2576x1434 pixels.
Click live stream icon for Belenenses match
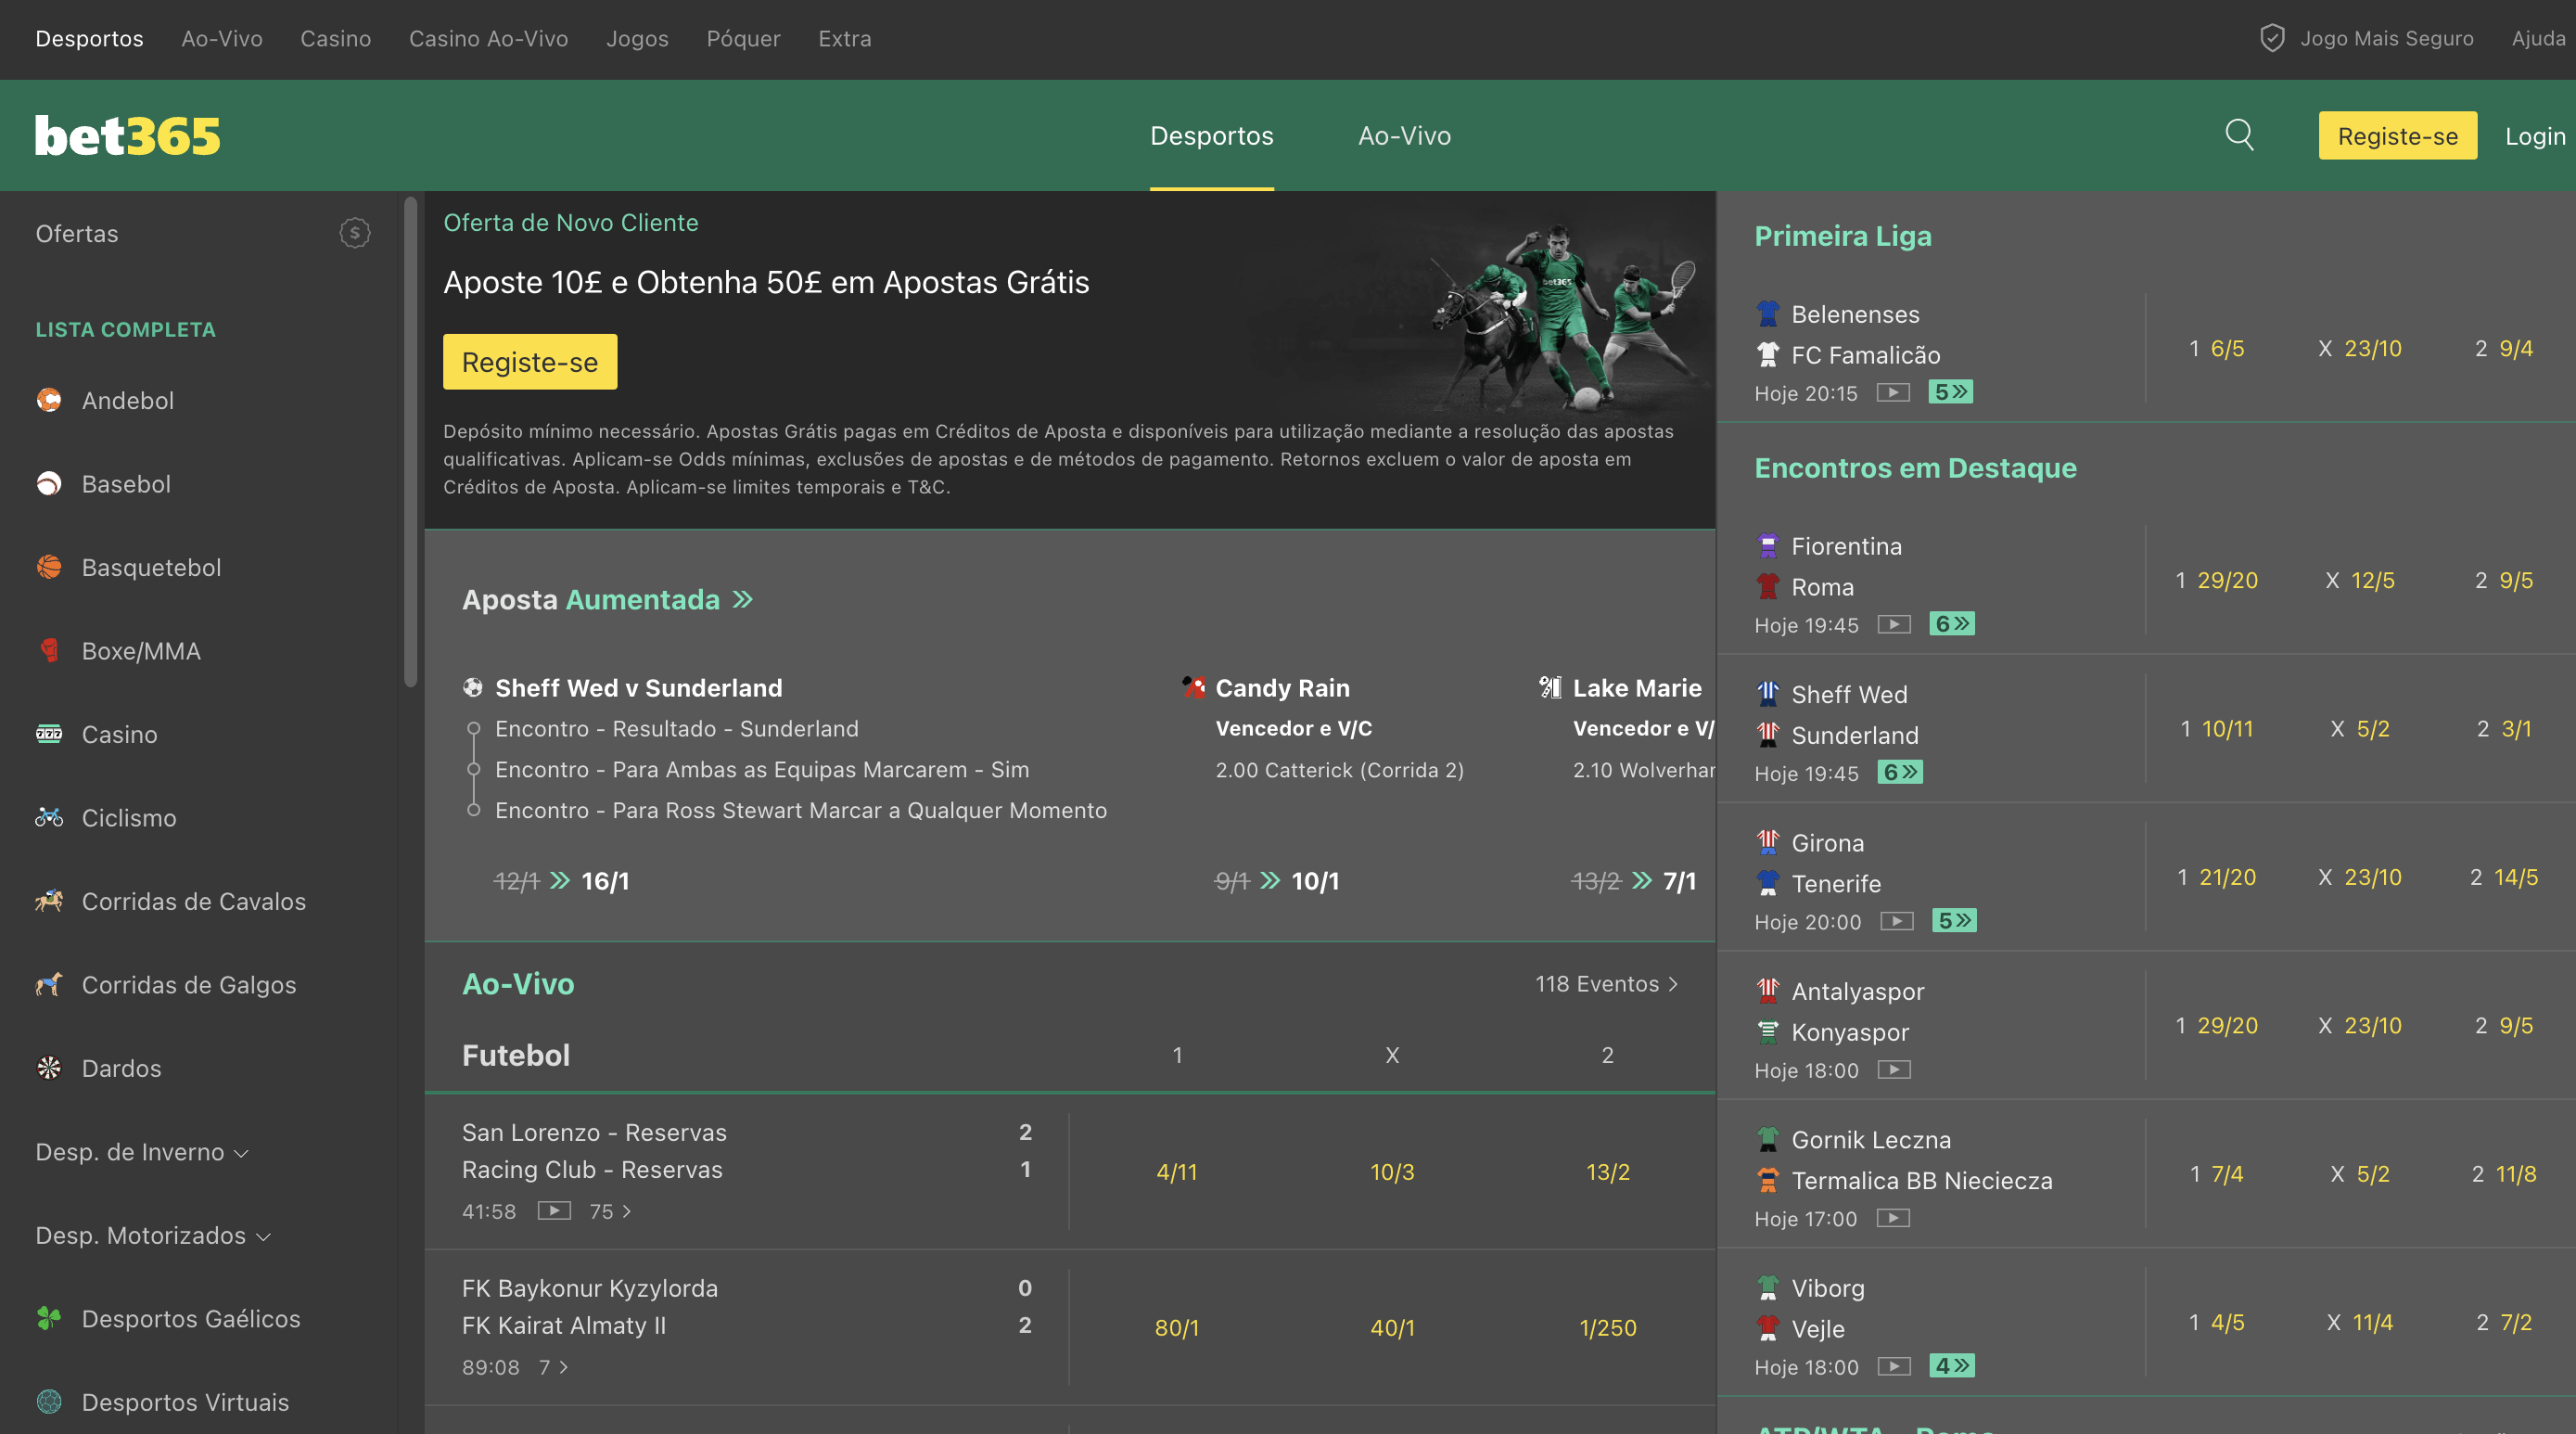1893,392
